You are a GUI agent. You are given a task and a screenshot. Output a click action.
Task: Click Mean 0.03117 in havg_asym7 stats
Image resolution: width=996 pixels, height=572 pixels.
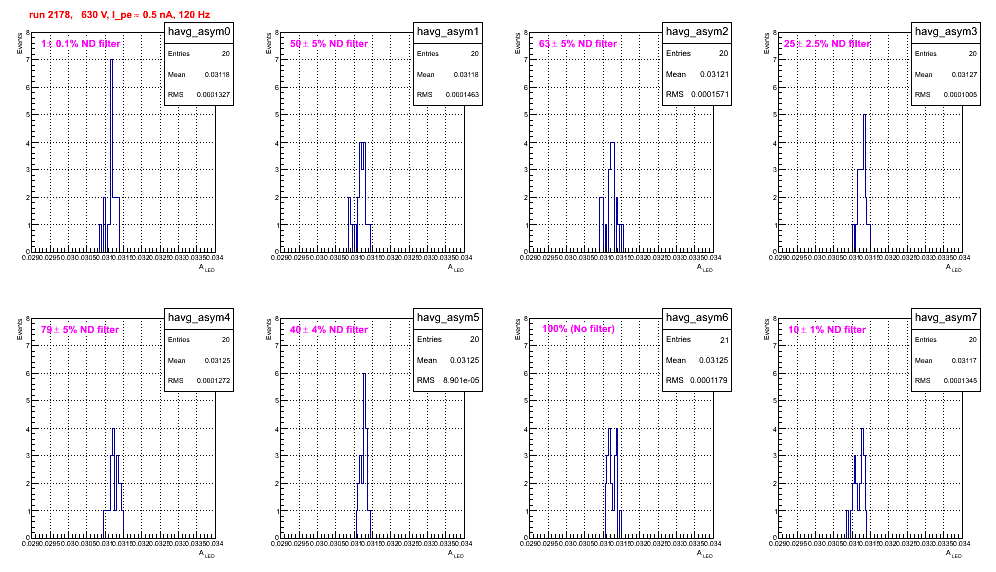(x=946, y=360)
